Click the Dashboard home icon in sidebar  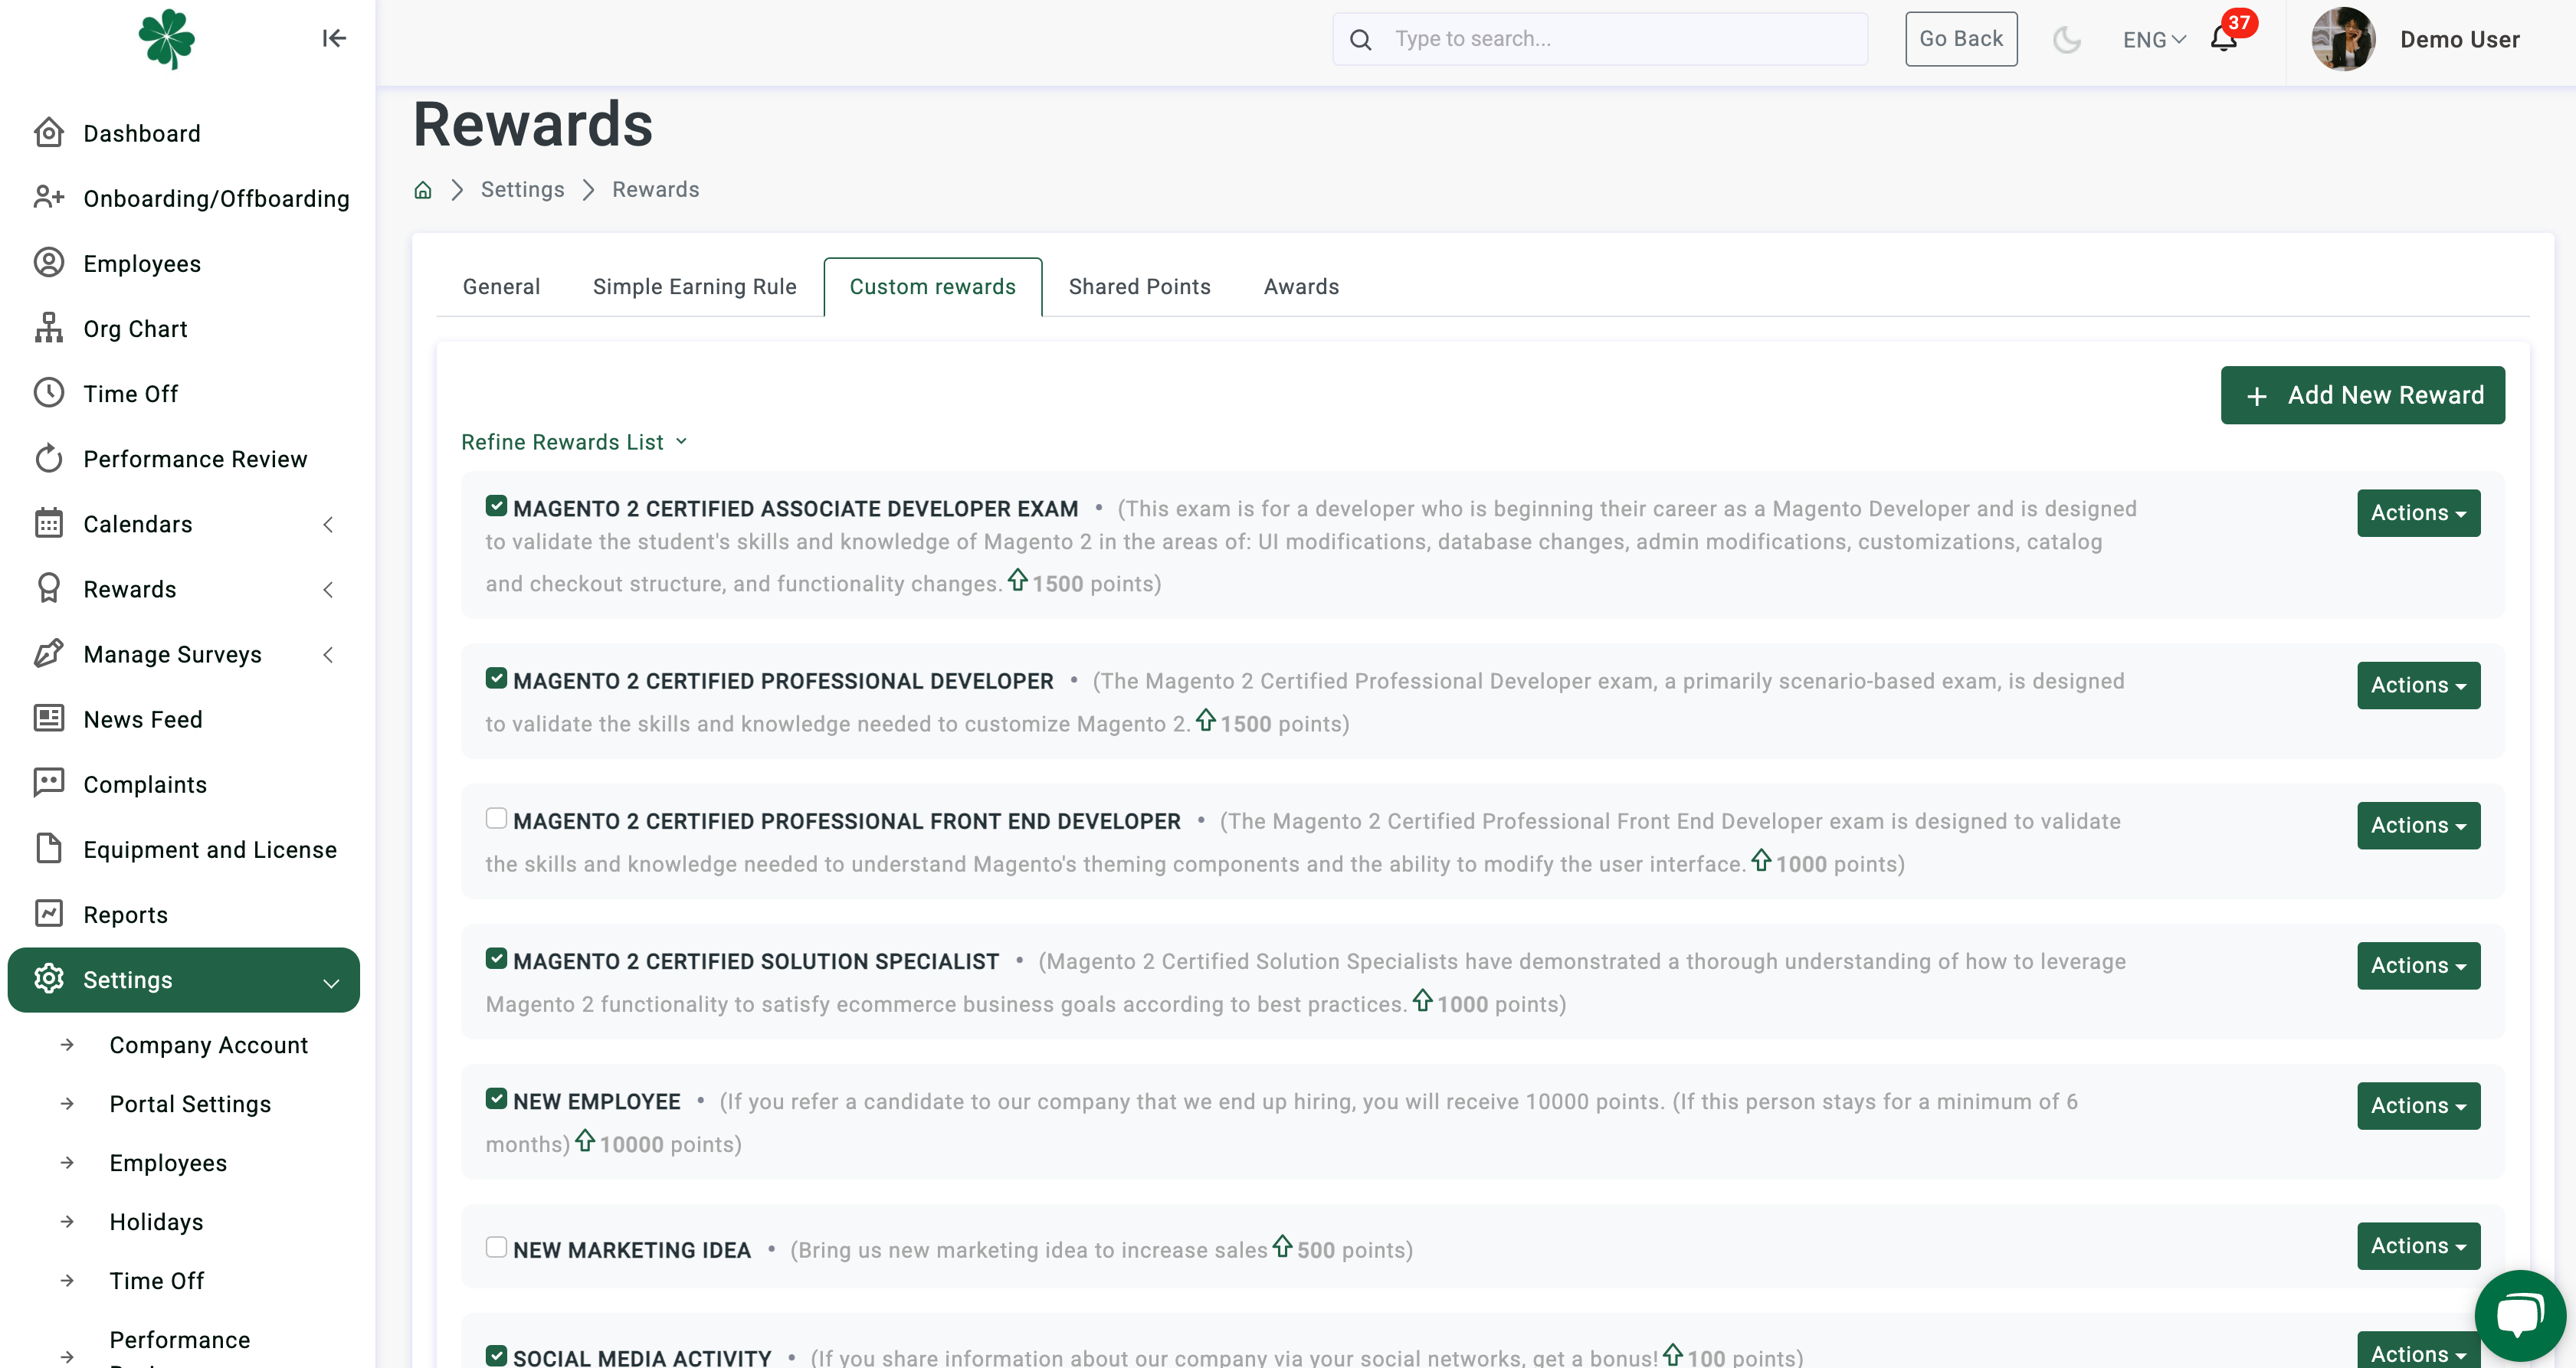coord(49,132)
